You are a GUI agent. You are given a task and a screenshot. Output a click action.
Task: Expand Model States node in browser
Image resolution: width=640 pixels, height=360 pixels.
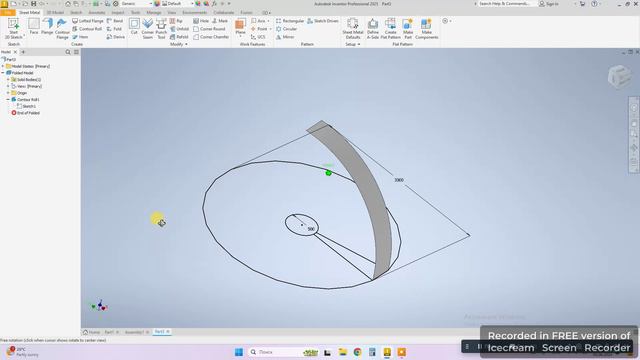coord(3,66)
